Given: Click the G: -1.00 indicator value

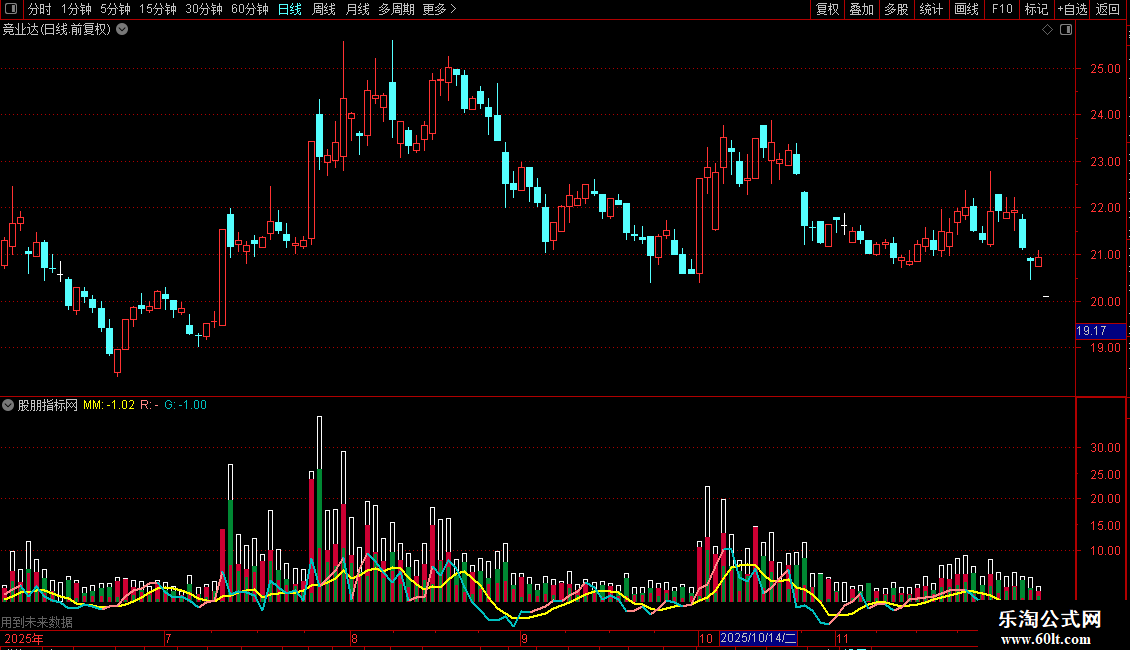Looking at the screenshot, I should click(185, 405).
